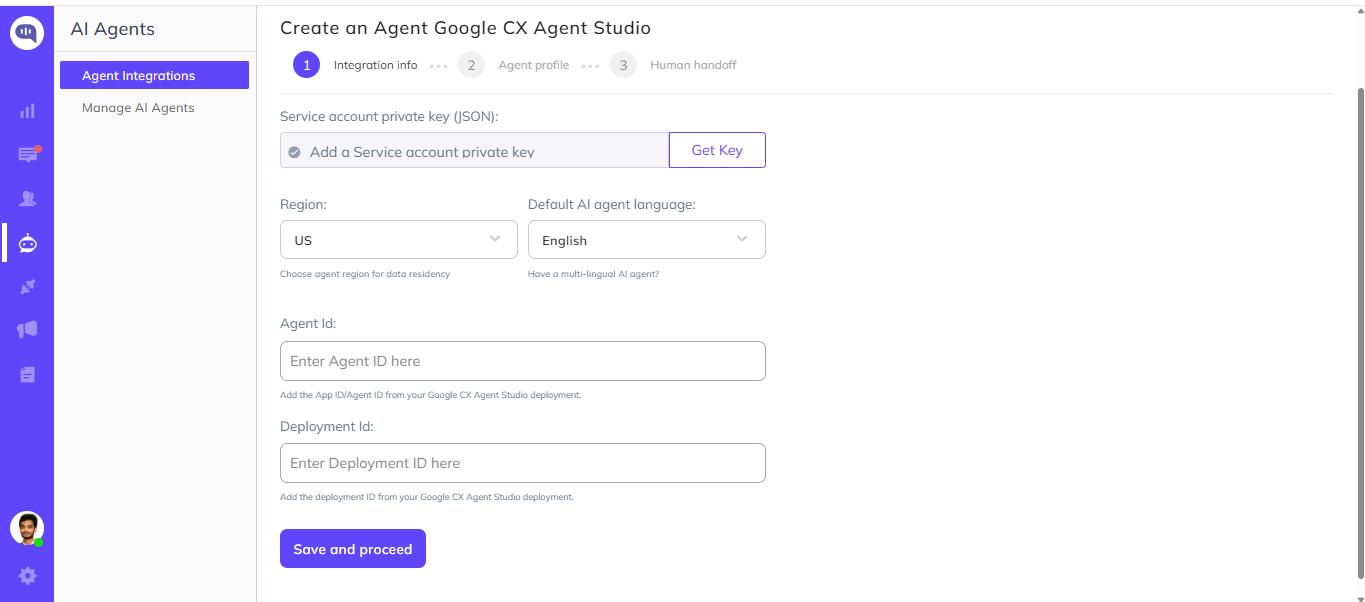Click 'Choose agent region for data residency' text
Image resolution: width=1365 pixels, height=602 pixels.
point(365,274)
